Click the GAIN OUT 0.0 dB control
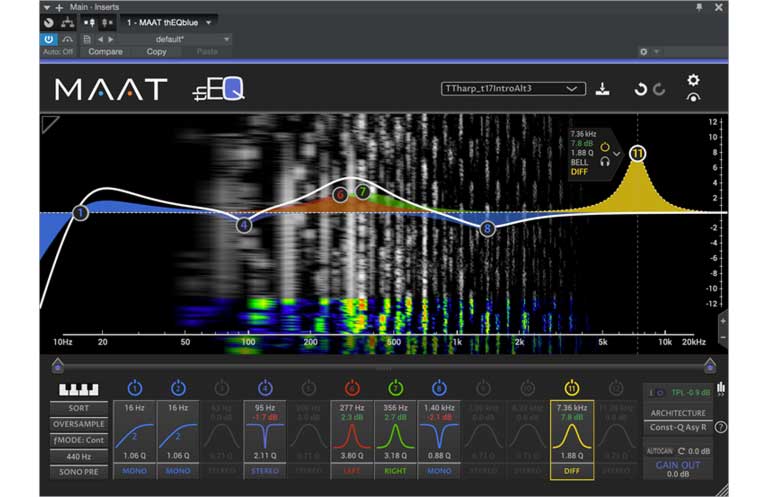The image size is (768, 497). 678,469
